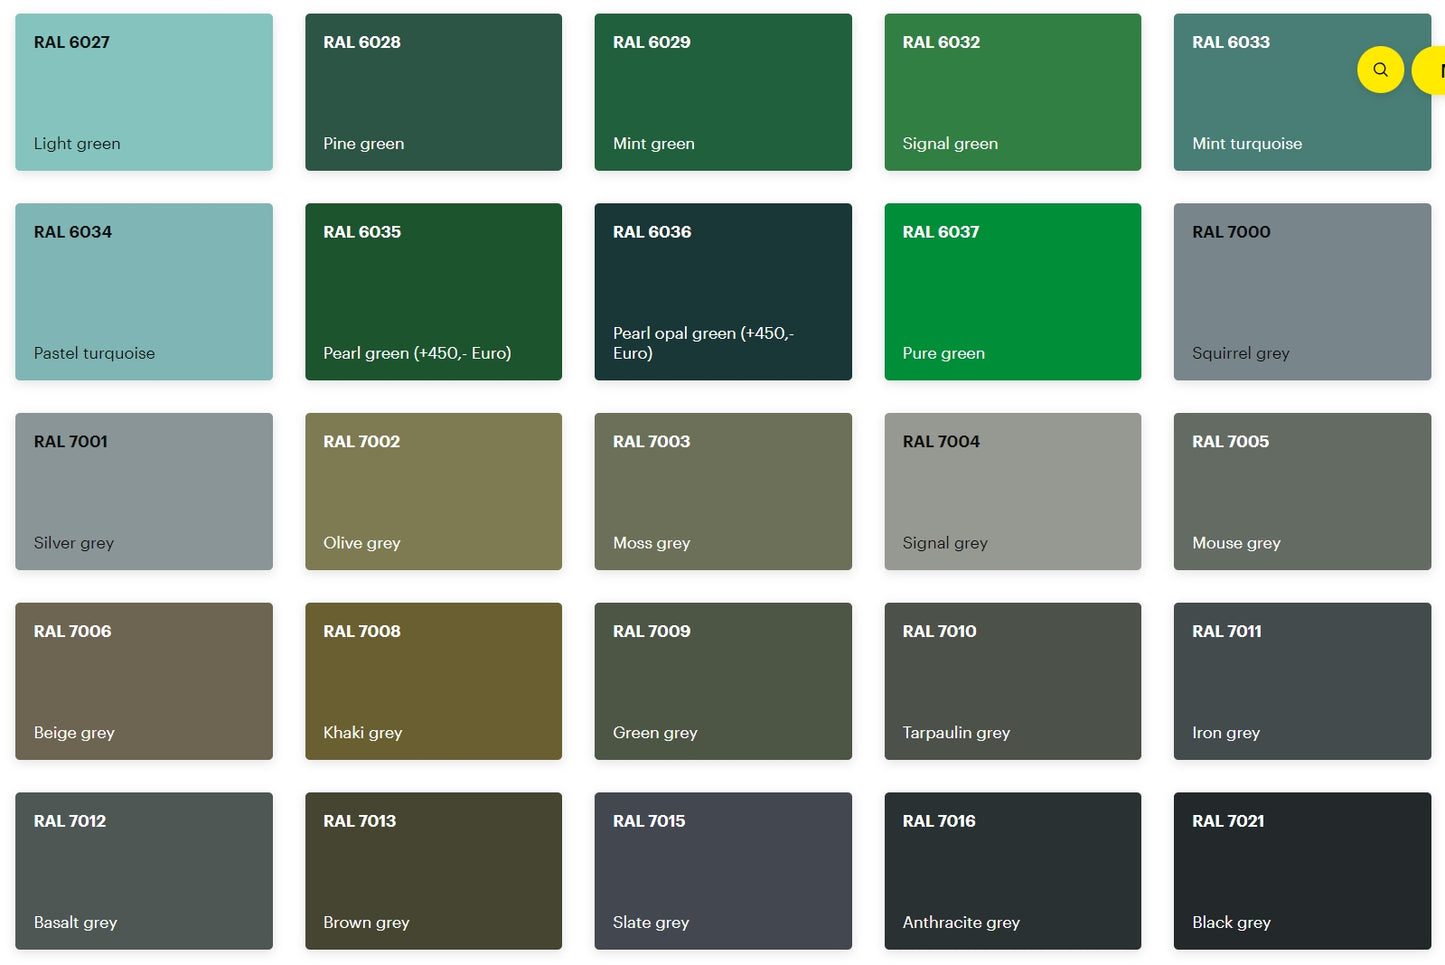Select RAL 7021 Black grey swatch
This screenshot has height=965, width=1445.
click(x=1302, y=871)
